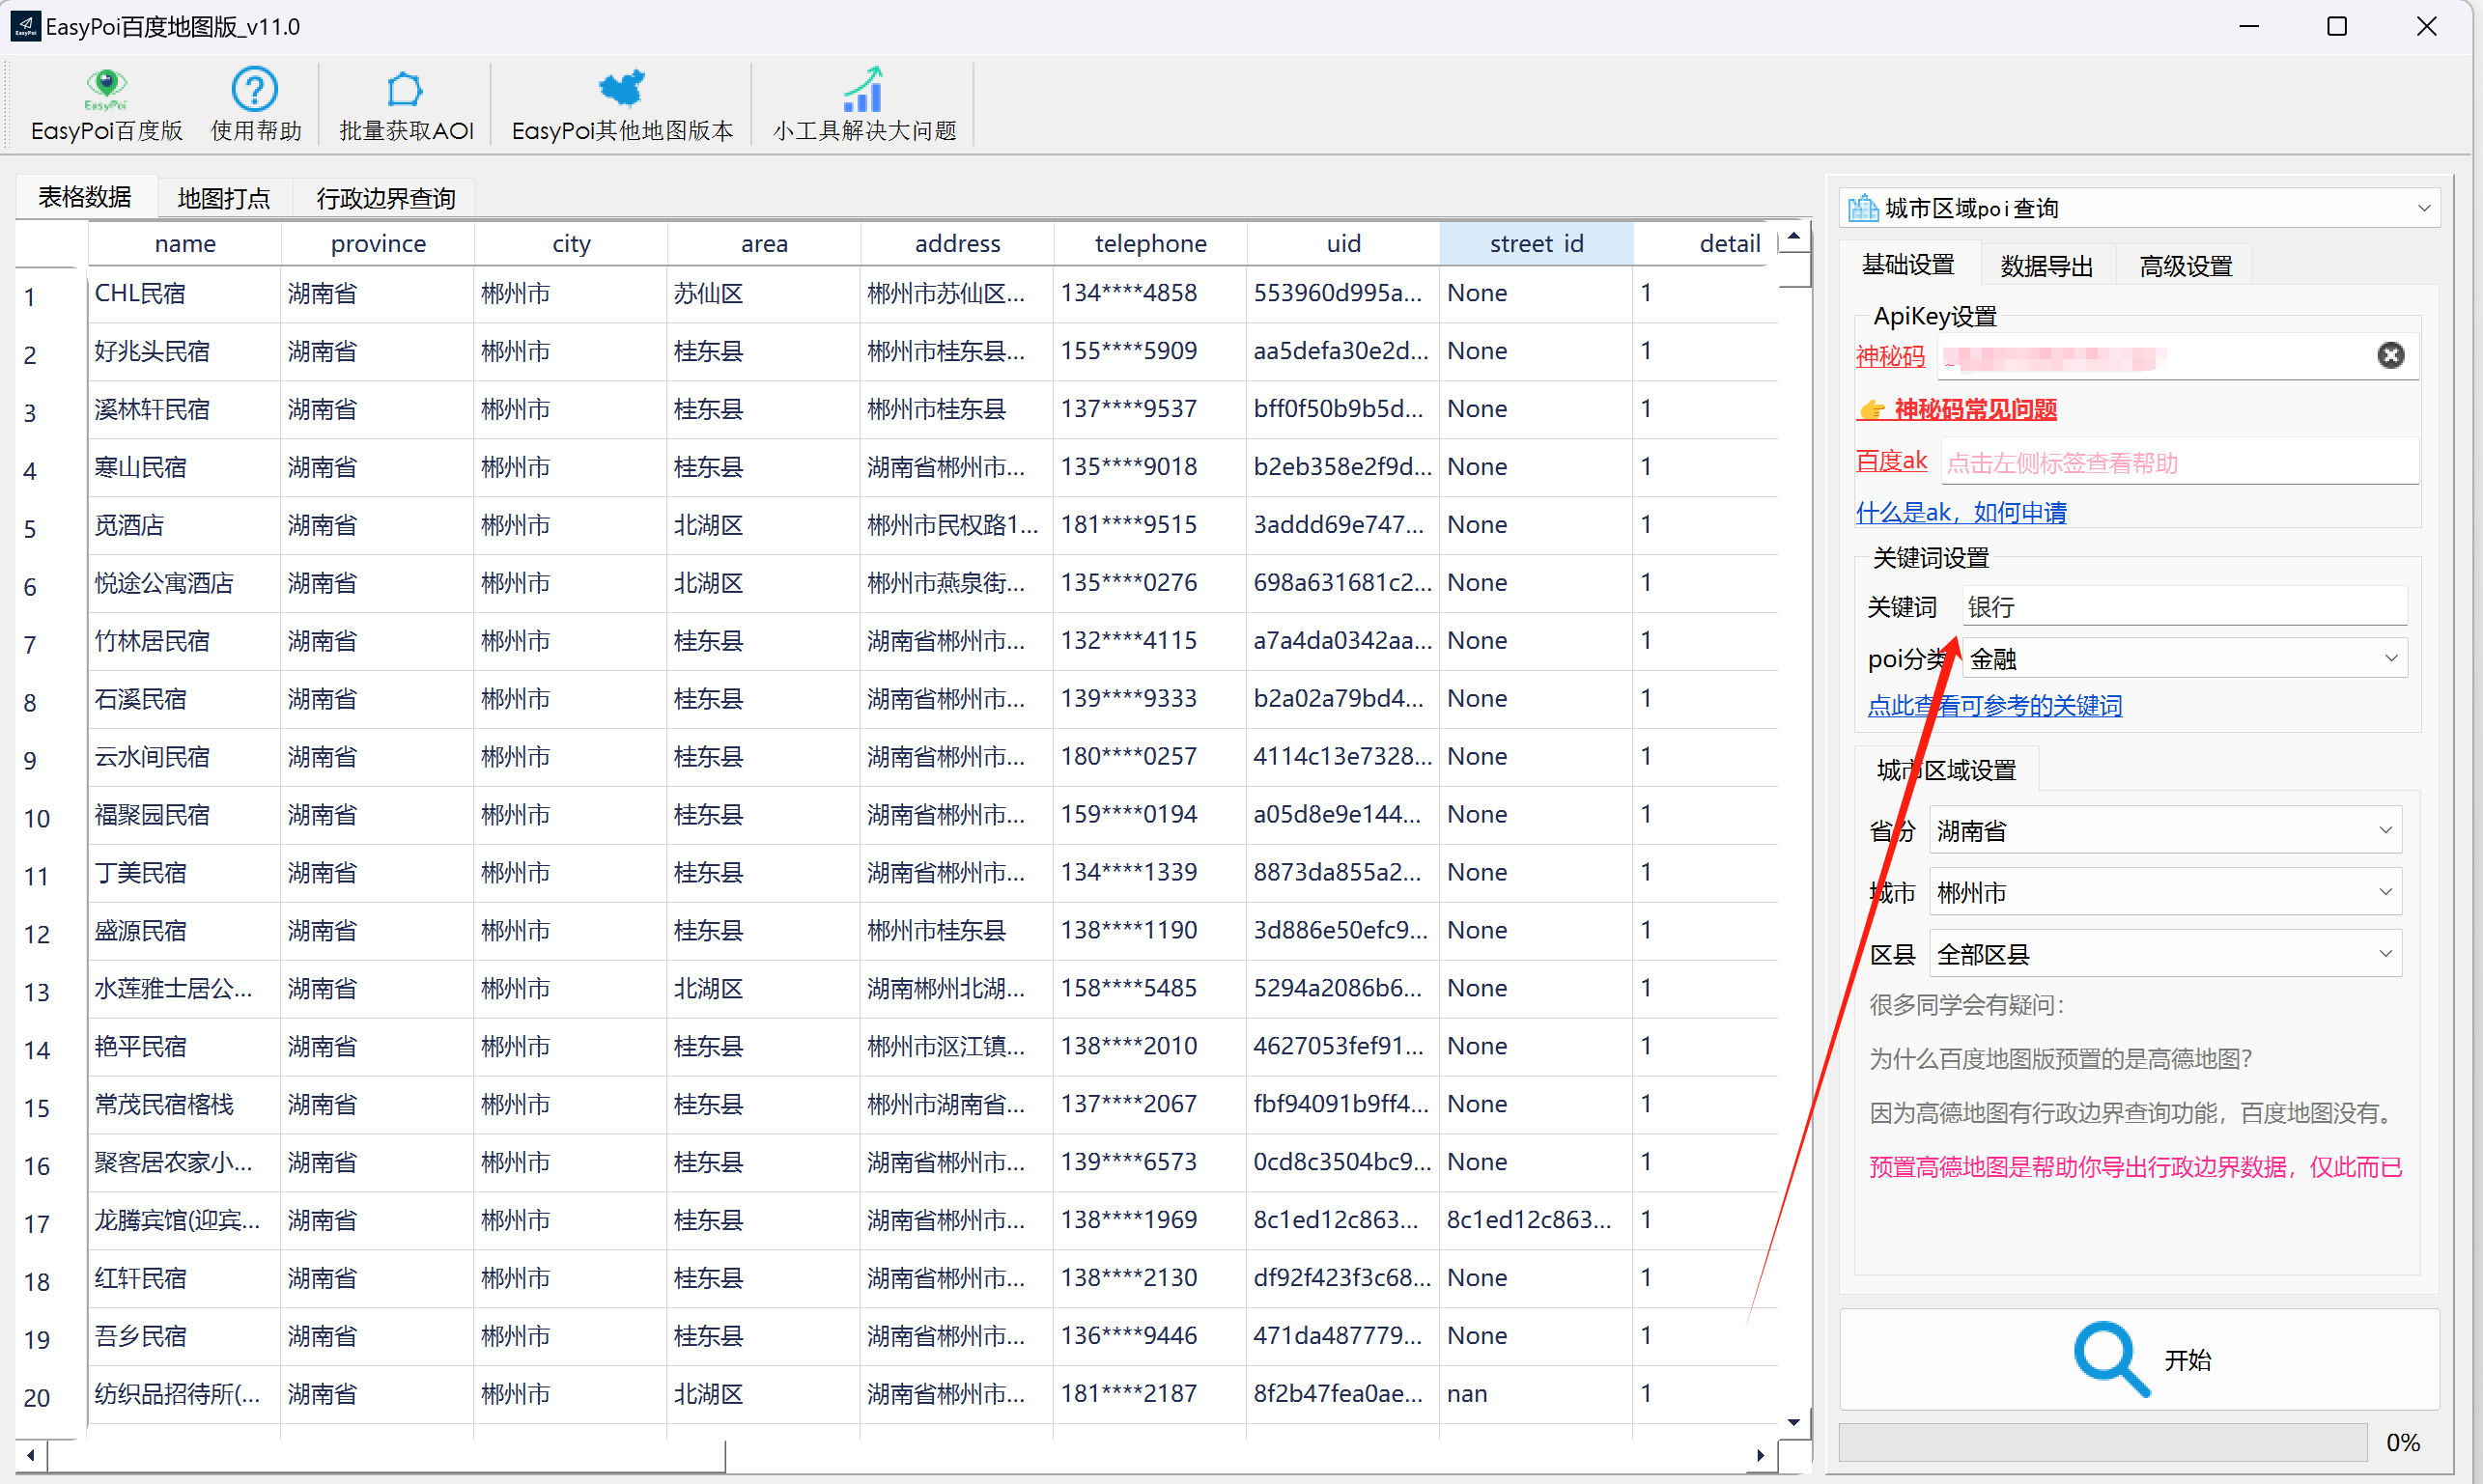Click the progress bar showing 0%

2103,1443
